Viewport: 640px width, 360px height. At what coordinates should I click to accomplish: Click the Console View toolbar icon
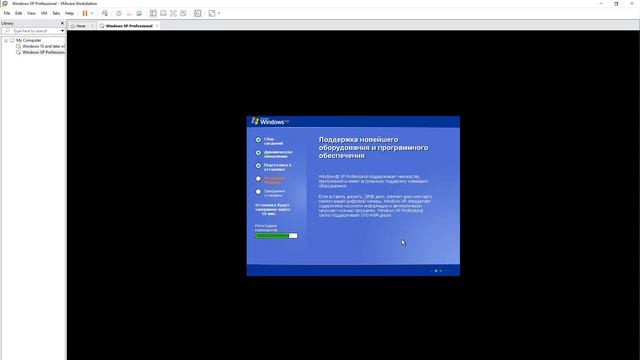tap(198, 13)
